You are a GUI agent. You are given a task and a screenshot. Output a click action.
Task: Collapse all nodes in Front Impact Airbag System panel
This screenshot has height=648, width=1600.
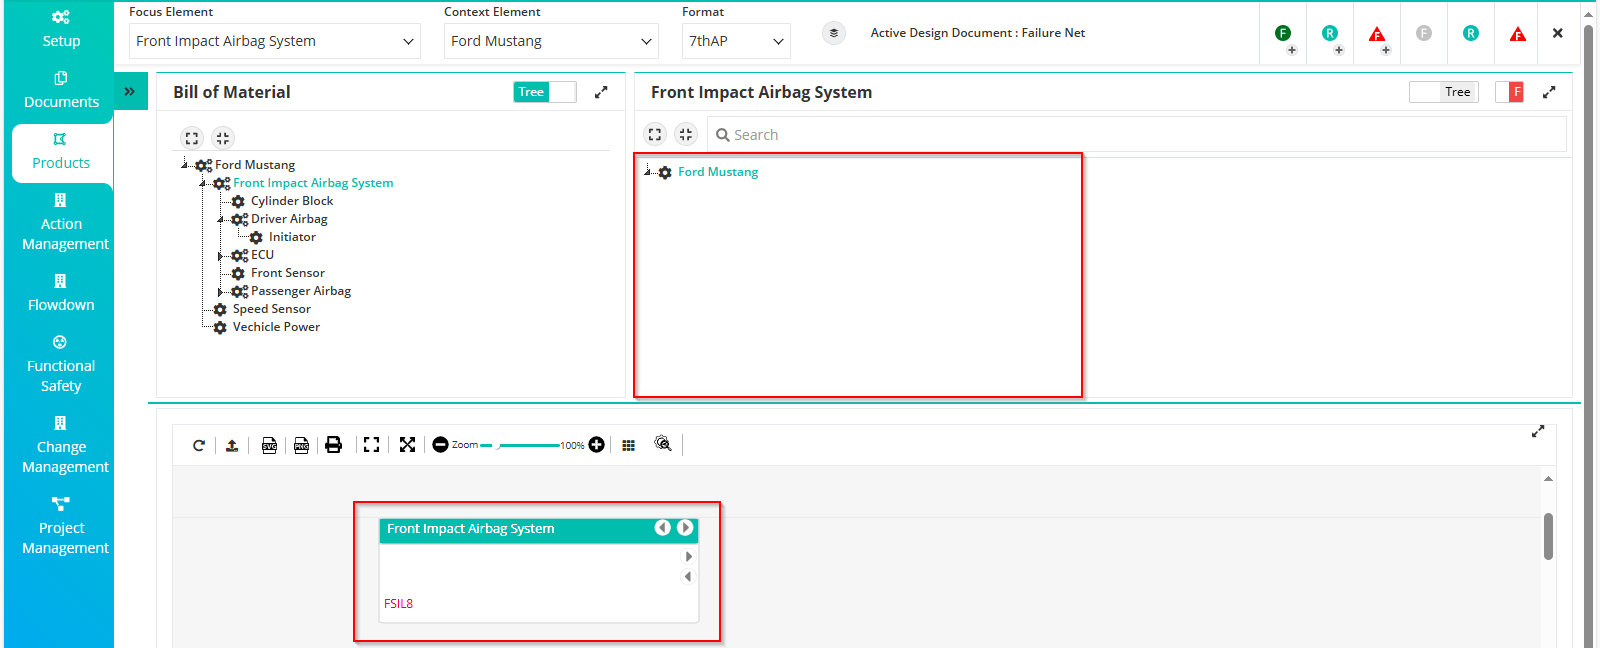click(685, 134)
